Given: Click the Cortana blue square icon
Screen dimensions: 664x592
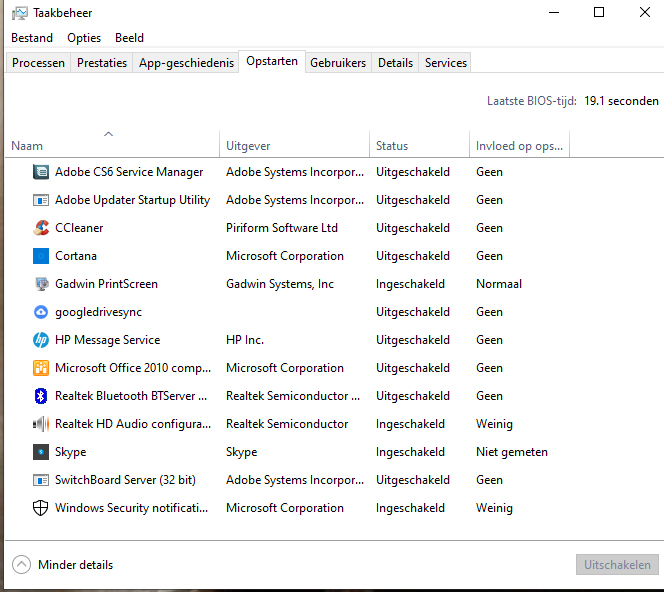Looking at the screenshot, I should [41, 256].
